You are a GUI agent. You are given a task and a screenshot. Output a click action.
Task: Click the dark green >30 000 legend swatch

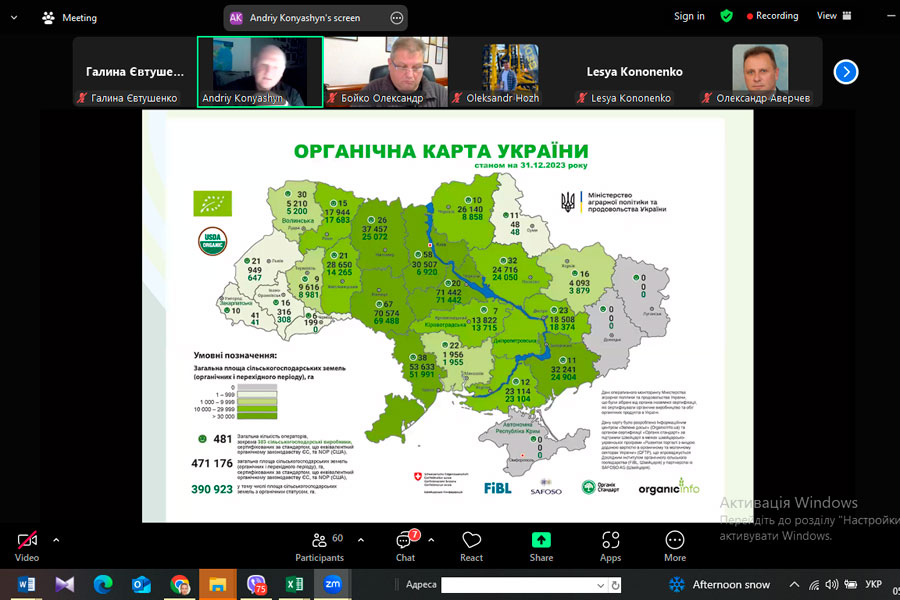257,416
